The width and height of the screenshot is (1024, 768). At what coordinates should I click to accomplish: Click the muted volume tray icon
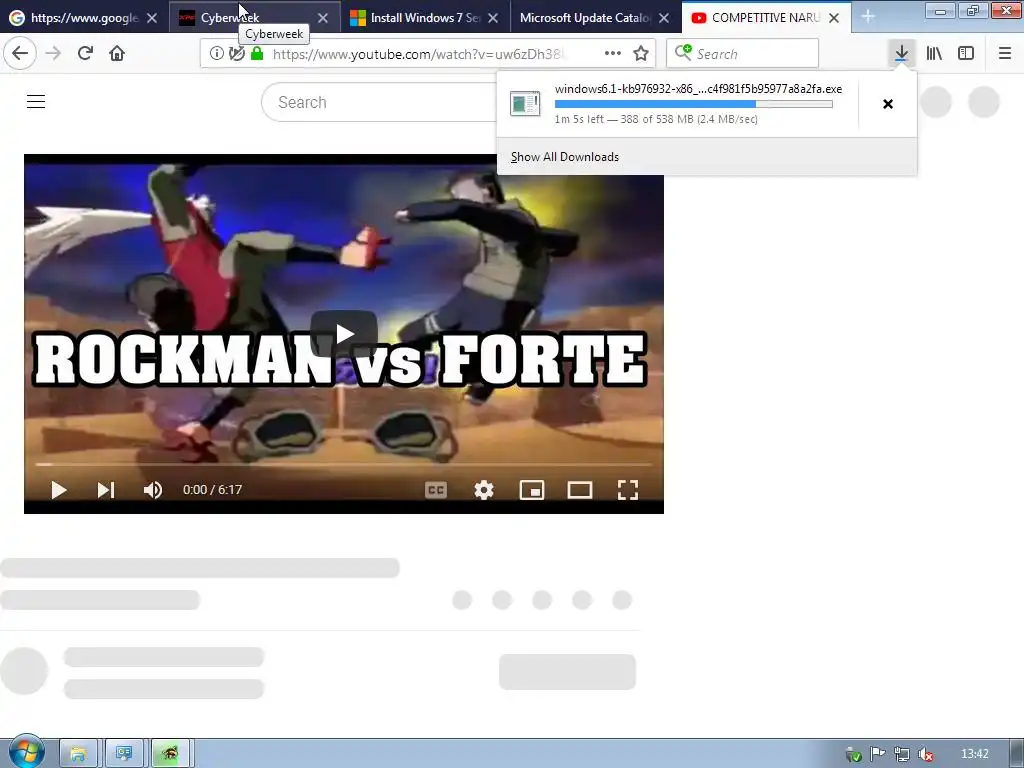pos(925,754)
